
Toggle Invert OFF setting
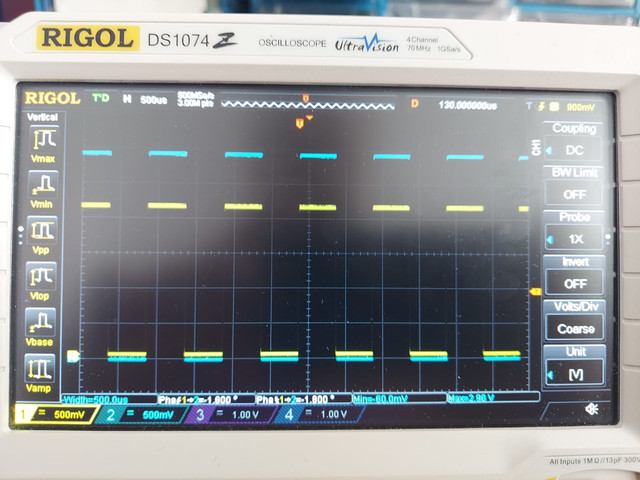click(575, 276)
